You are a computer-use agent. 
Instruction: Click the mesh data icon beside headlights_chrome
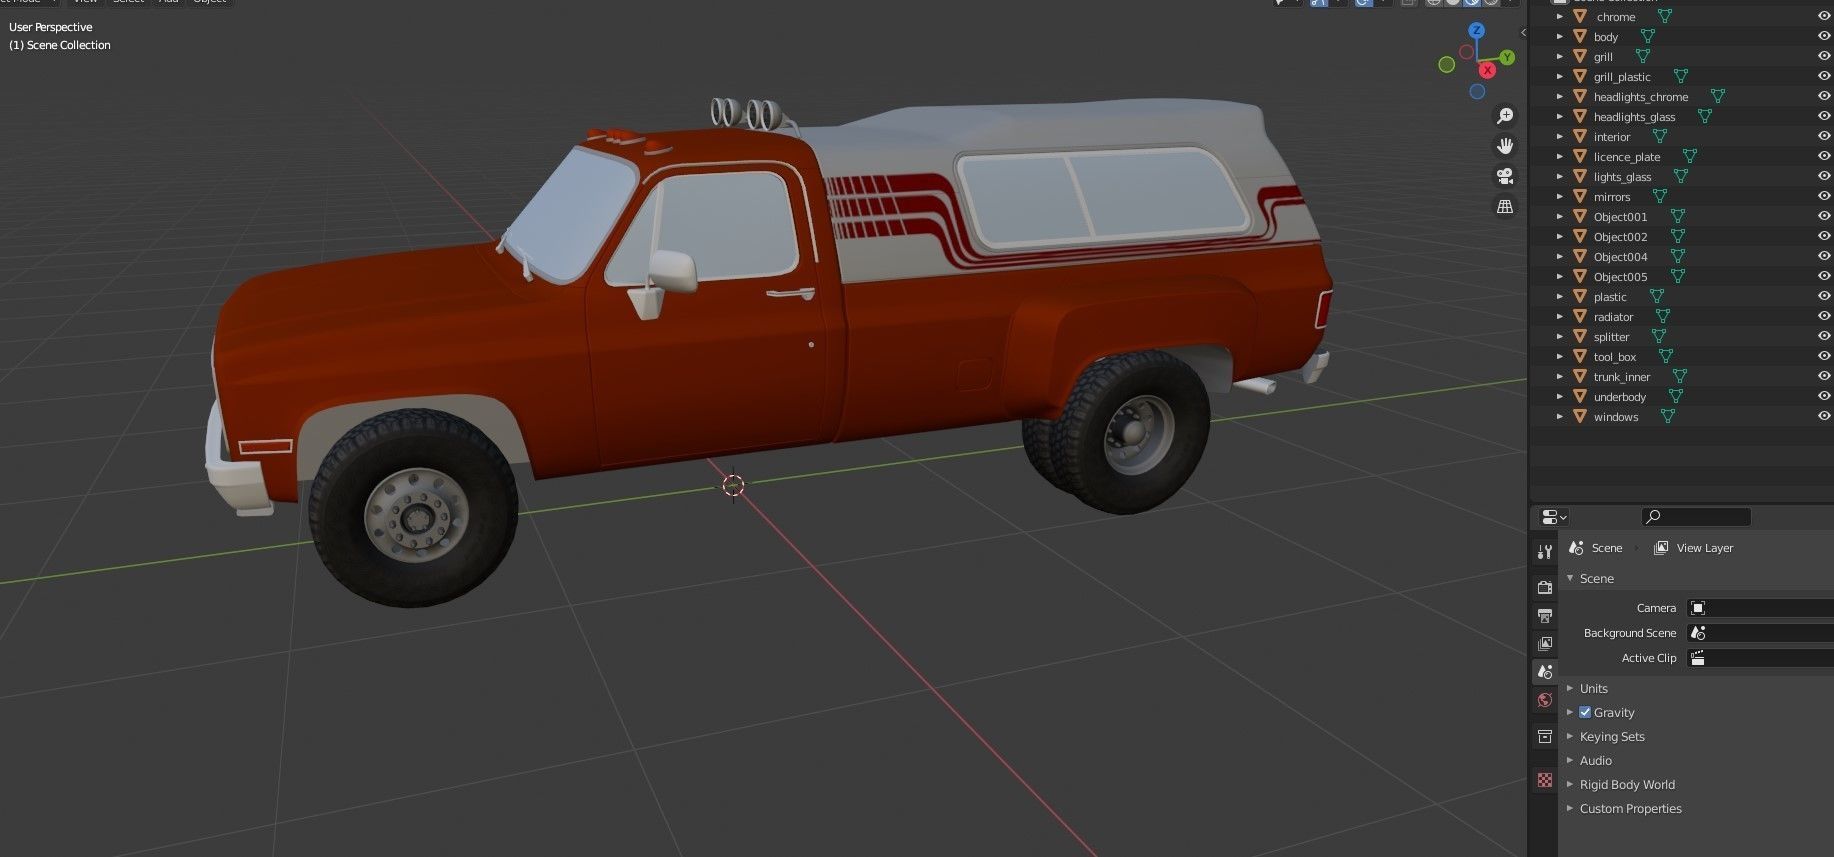click(x=1717, y=96)
